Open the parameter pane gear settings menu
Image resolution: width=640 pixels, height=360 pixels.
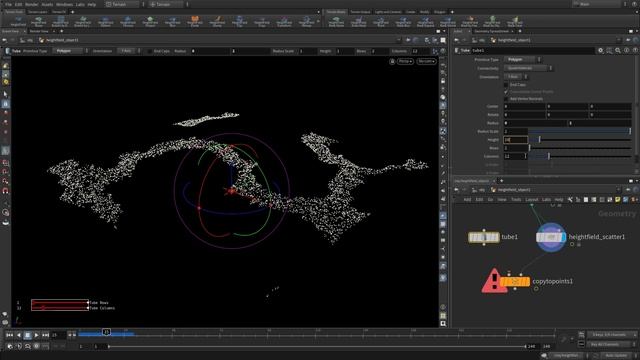click(600, 51)
